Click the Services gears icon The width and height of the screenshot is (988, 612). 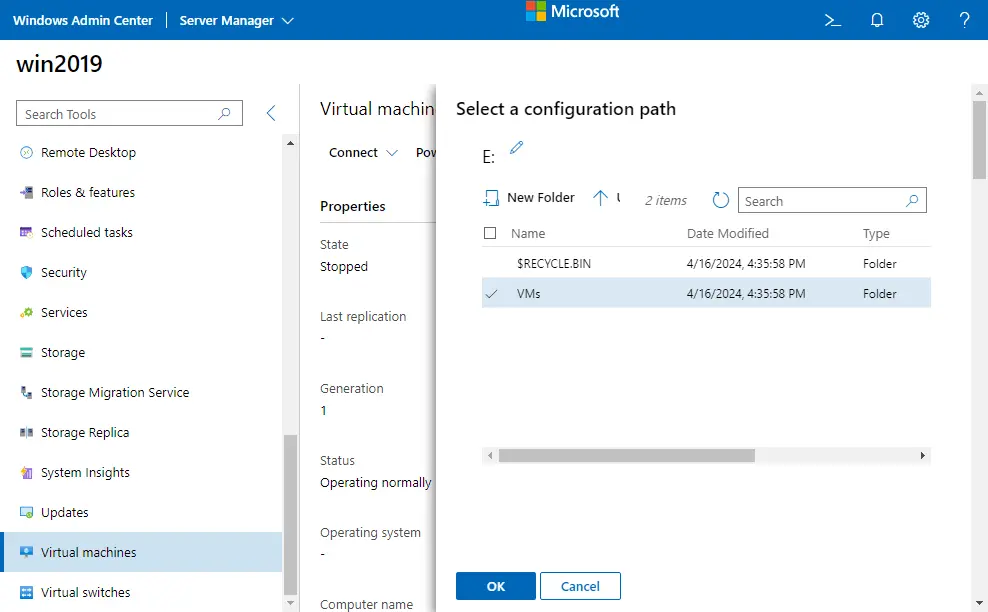26,313
